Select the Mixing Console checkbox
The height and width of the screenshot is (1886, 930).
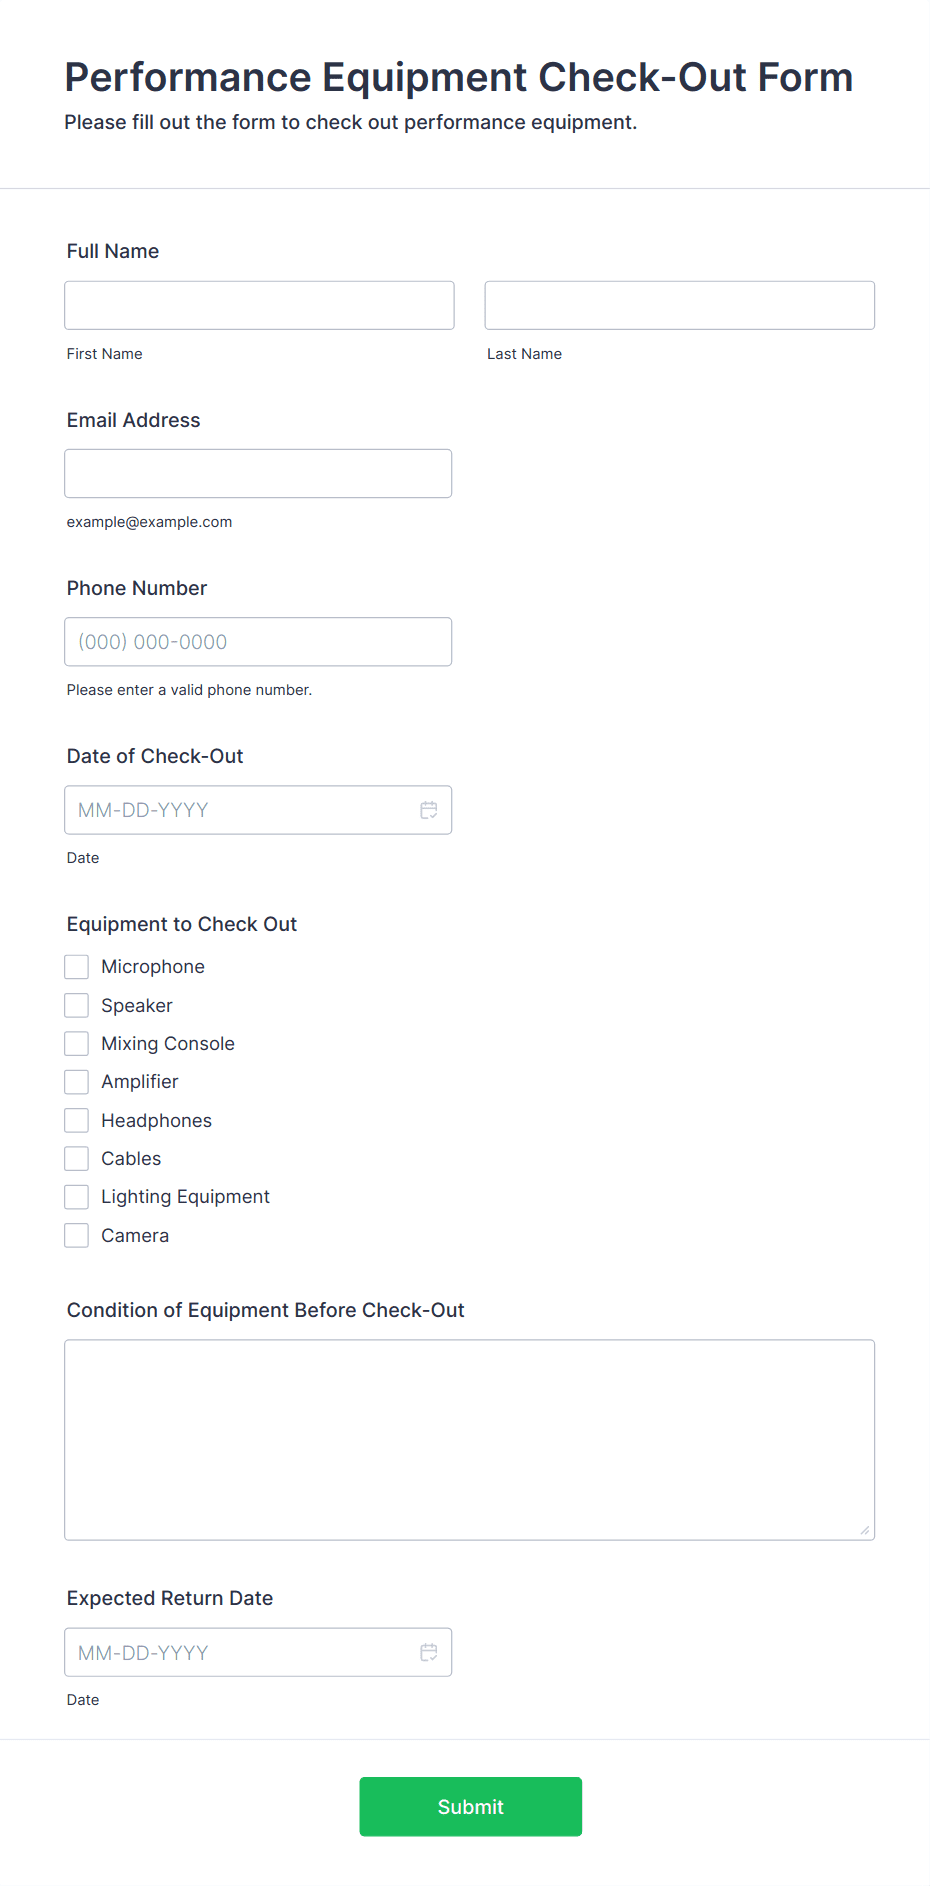pyautogui.click(x=77, y=1044)
